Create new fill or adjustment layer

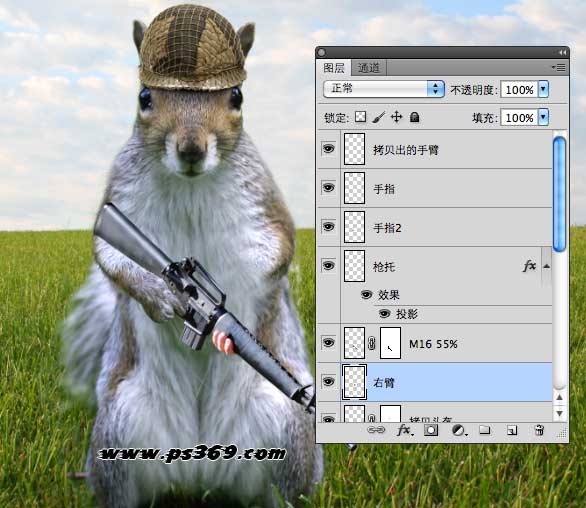click(459, 431)
